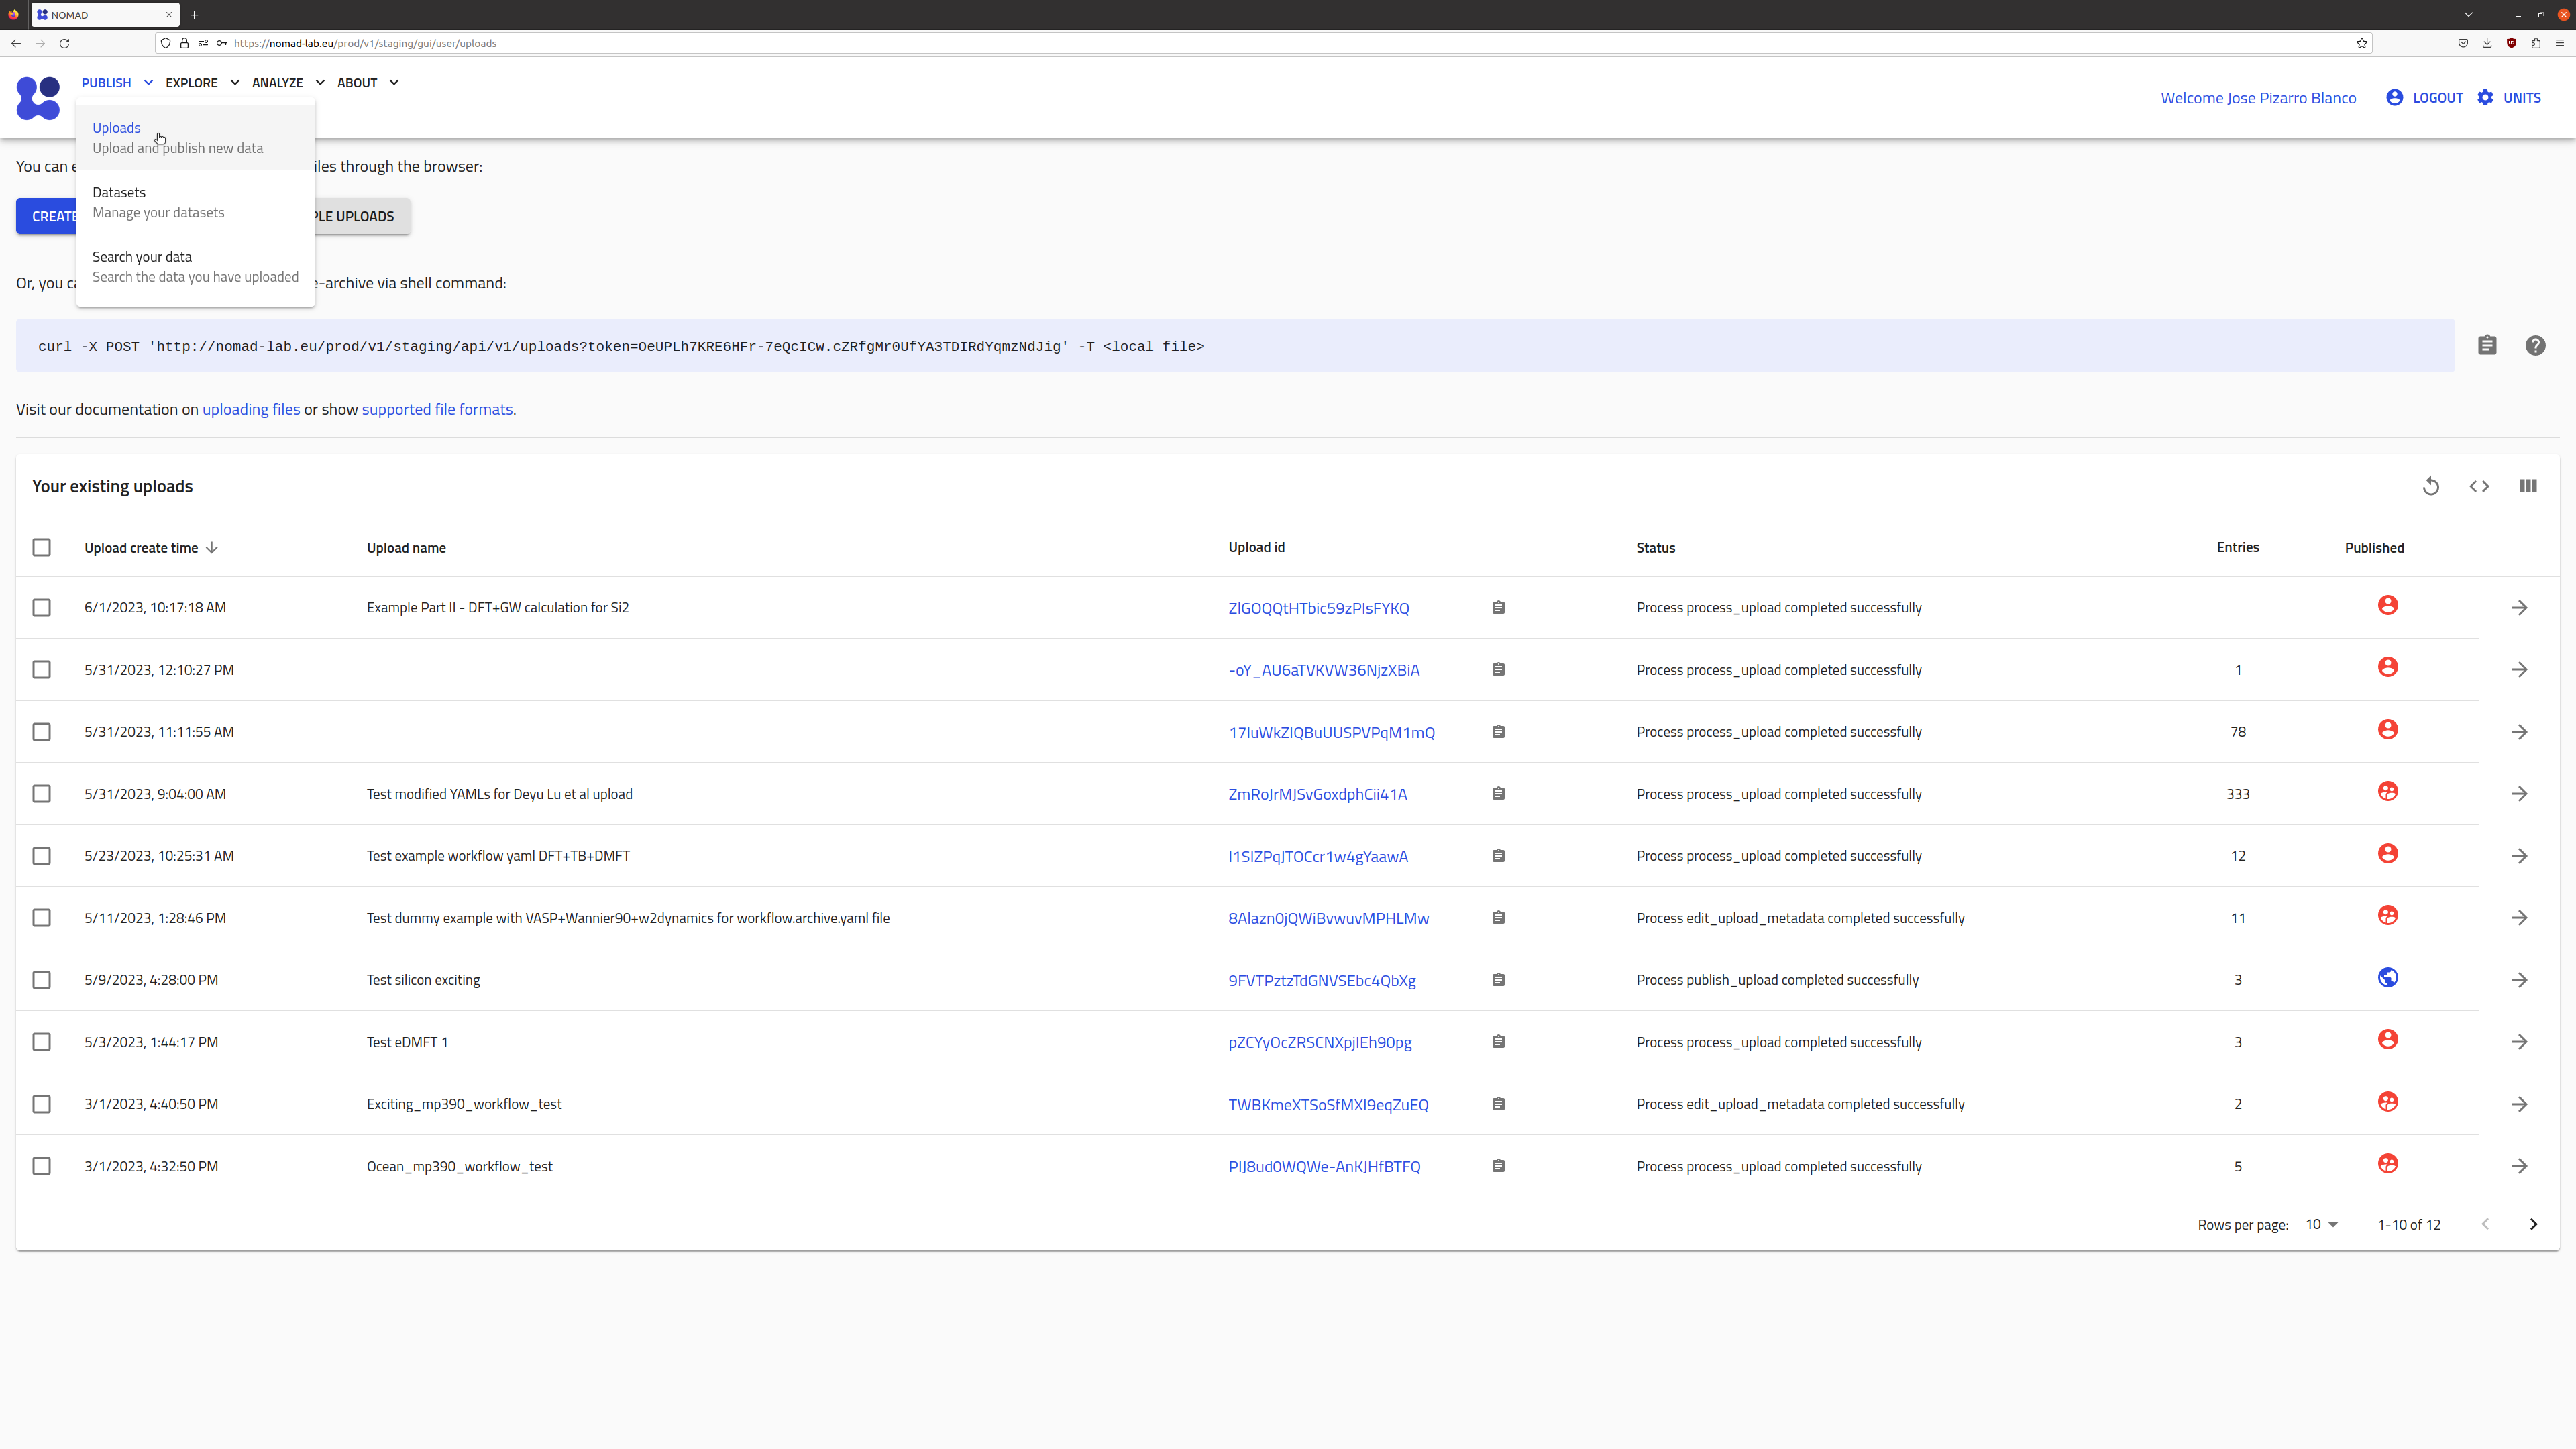Click the copy icon for ZmRojrMJ5vGoxdphCii41A
This screenshot has height=1449, width=2576.
[x=1499, y=793]
